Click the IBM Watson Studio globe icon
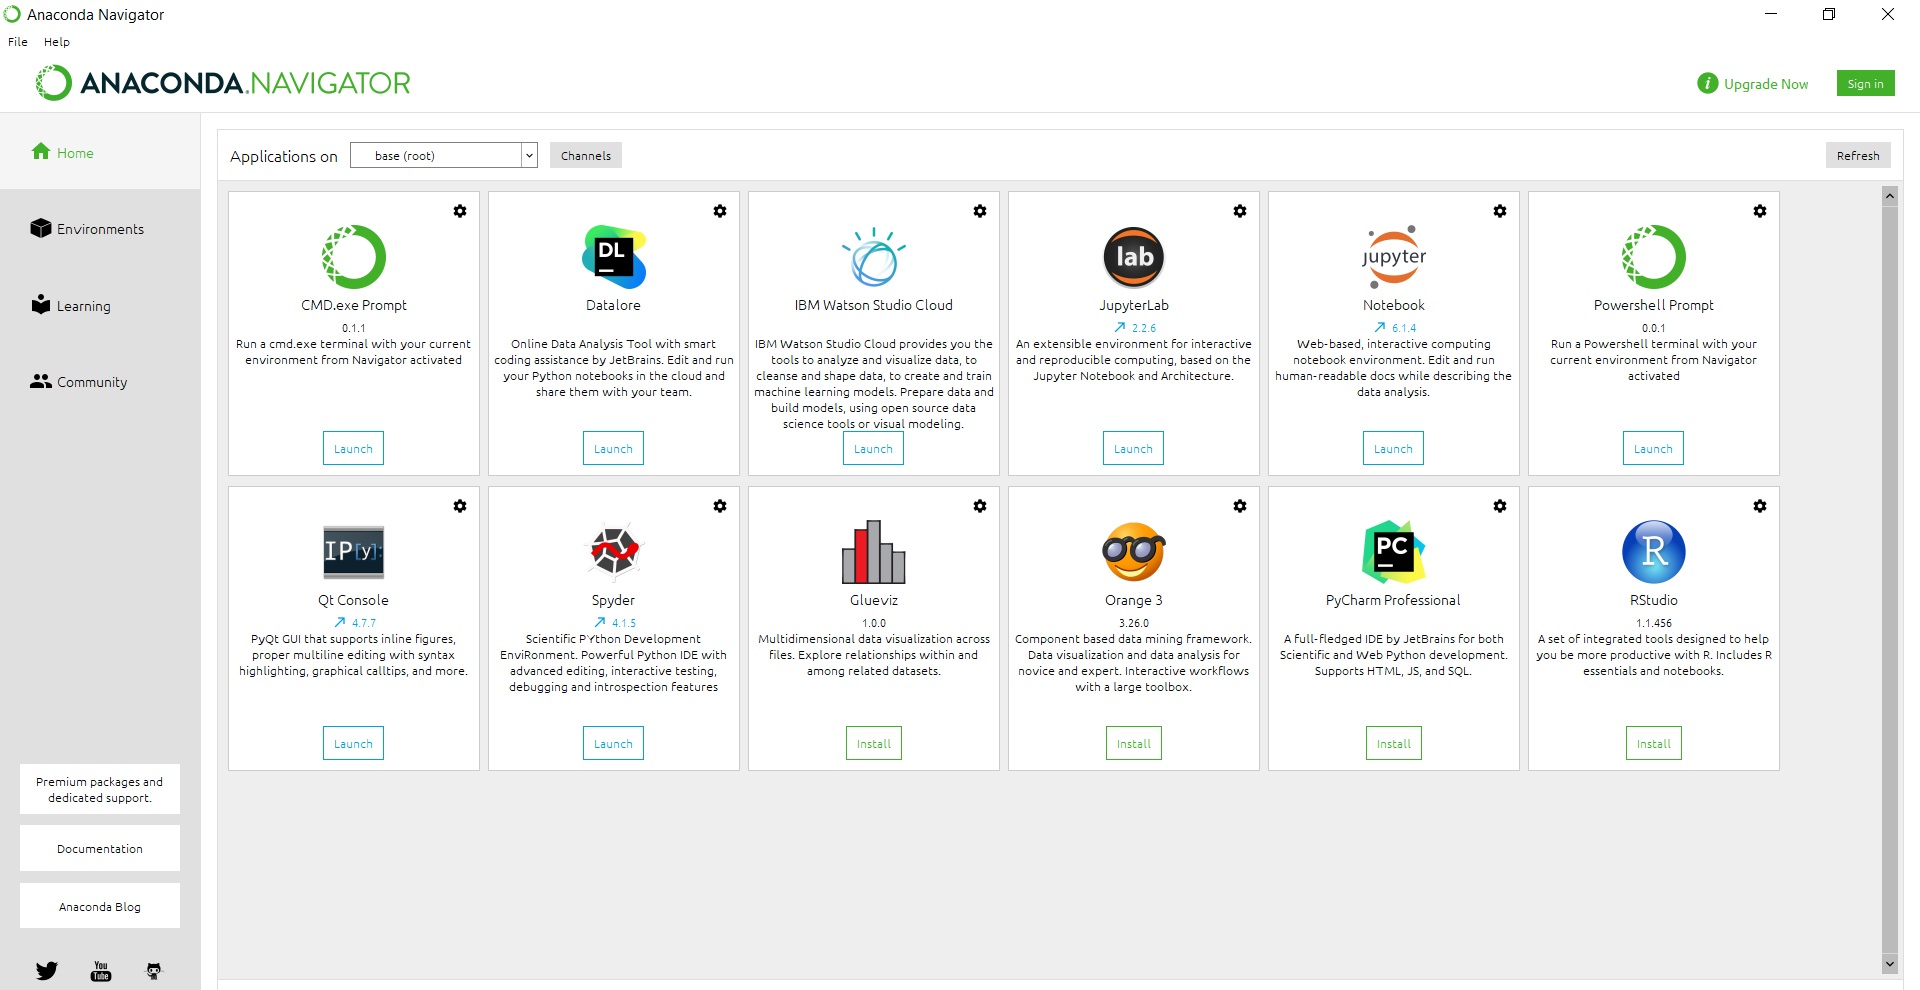This screenshot has width=1920, height=990. (x=874, y=257)
